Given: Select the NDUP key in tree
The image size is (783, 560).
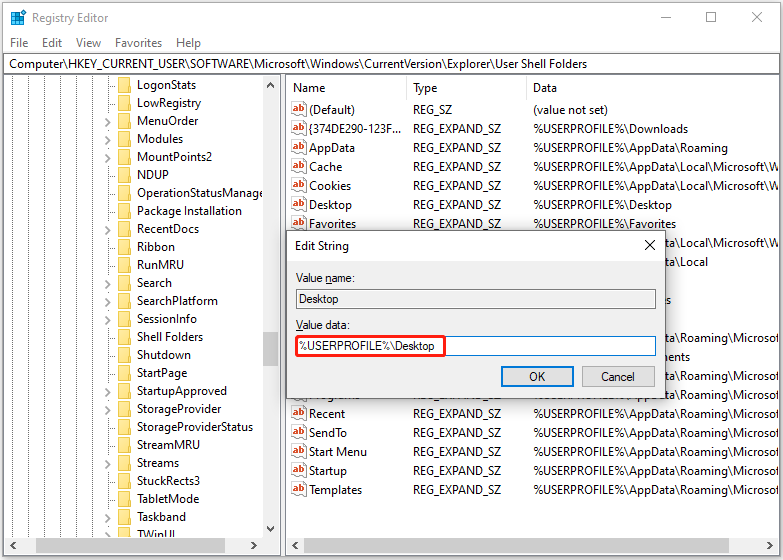Looking at the screenshot, I should 153,175.
